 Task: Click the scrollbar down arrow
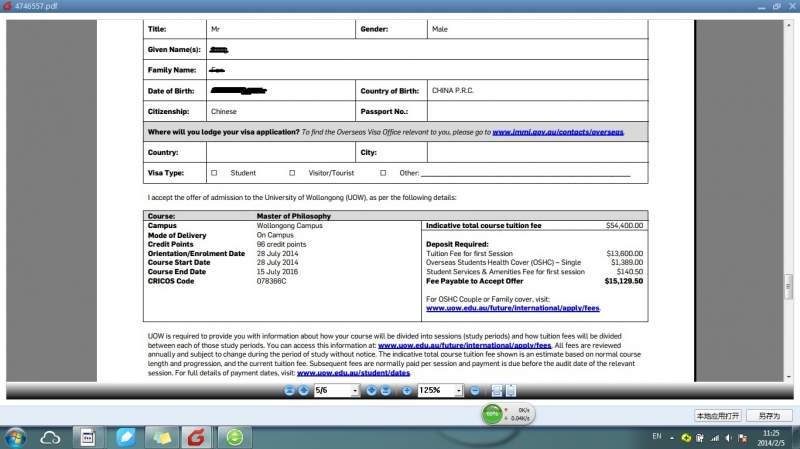coord(789,377)
